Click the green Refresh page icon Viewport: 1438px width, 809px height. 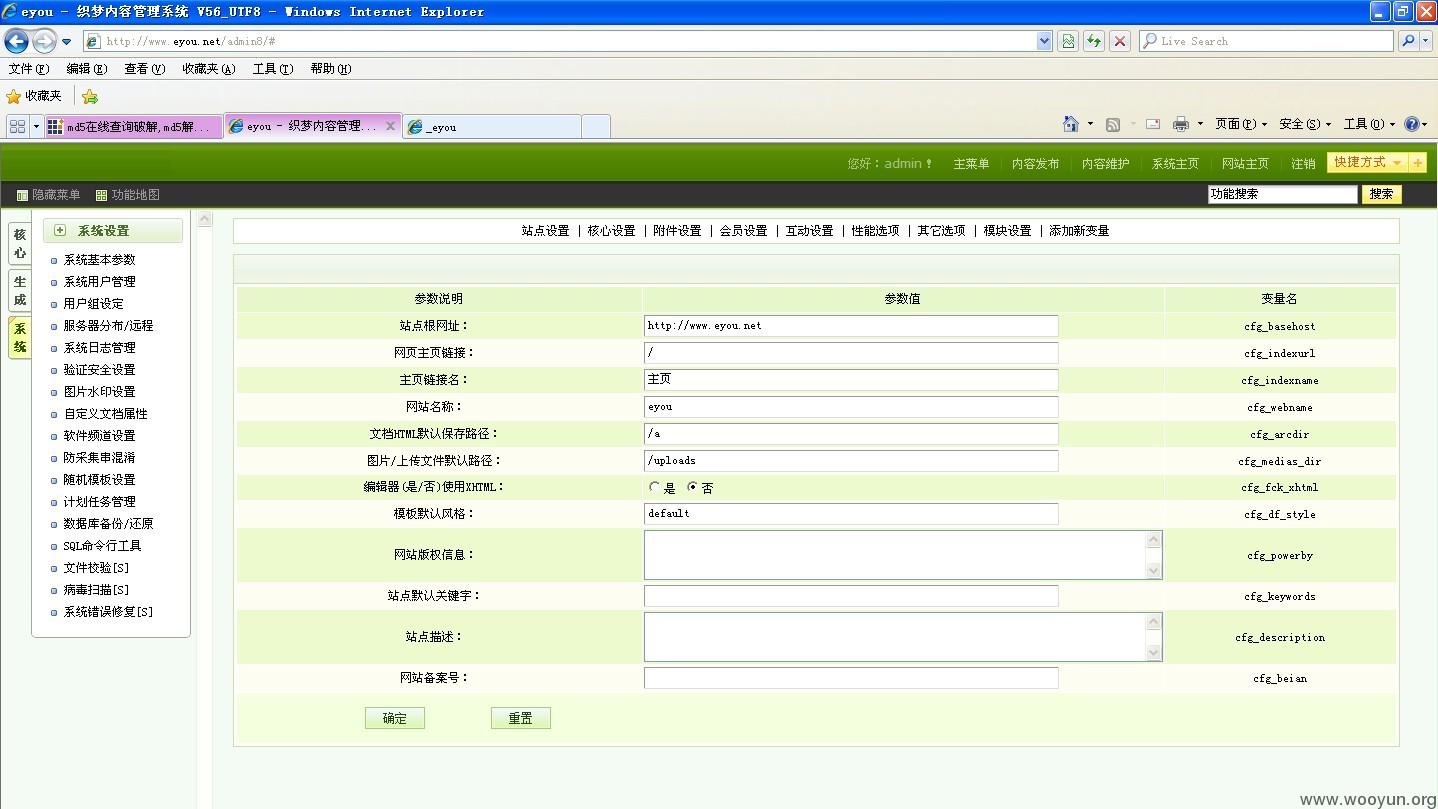(1094, 41)
